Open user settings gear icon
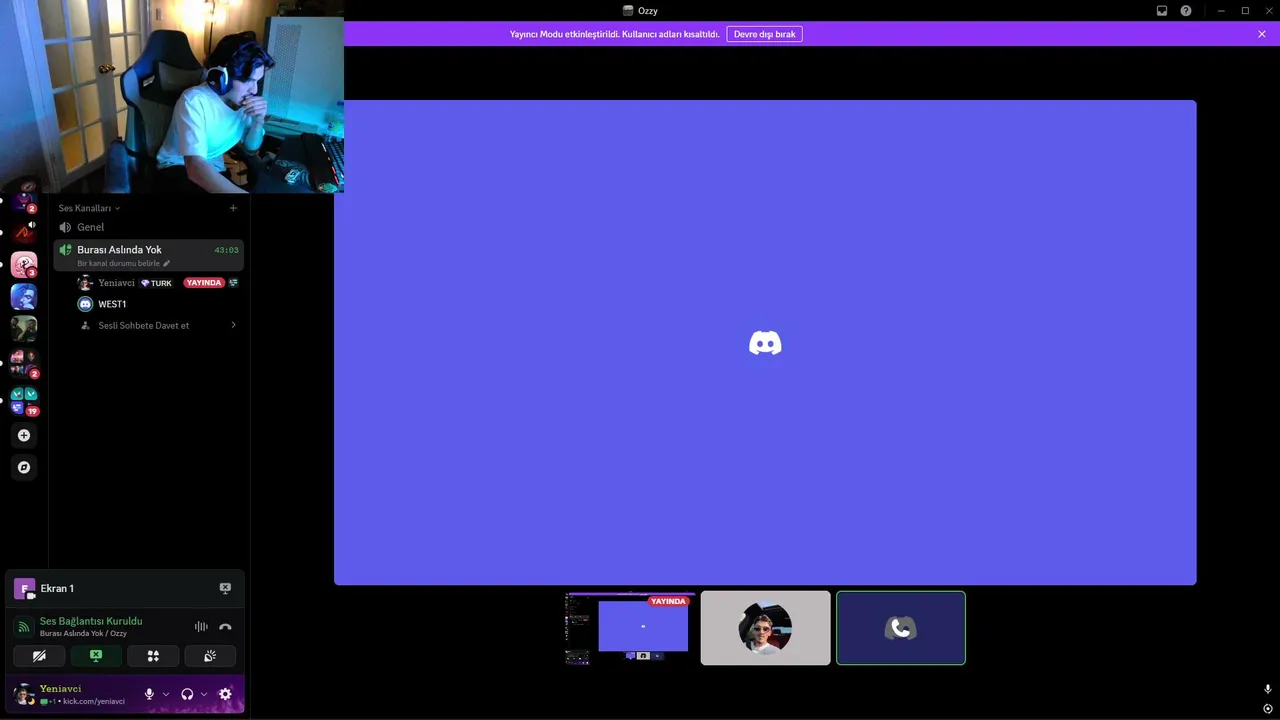The image size is (1280, 720). [225, 694]
